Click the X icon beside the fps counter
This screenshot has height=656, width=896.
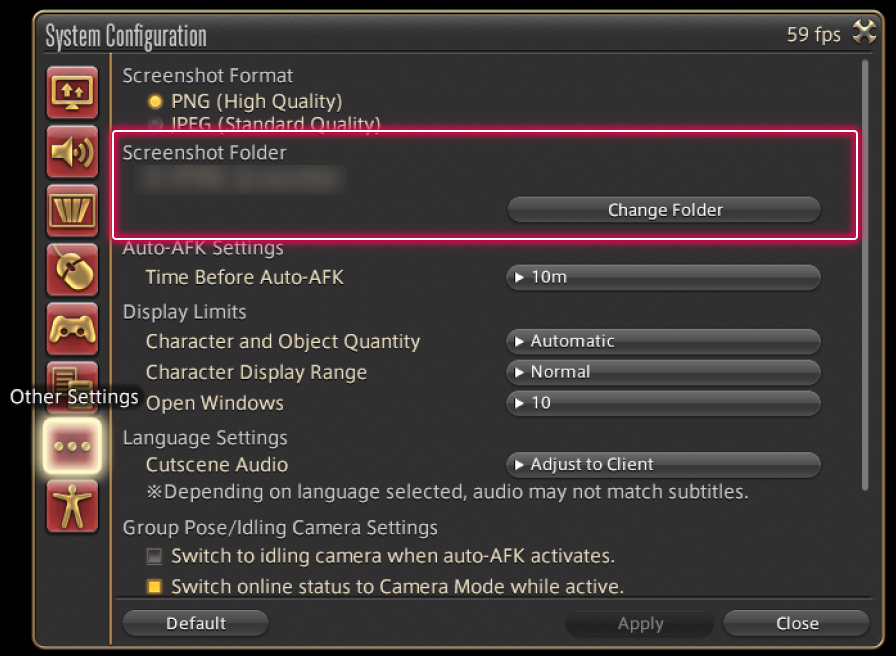[863, 34]
